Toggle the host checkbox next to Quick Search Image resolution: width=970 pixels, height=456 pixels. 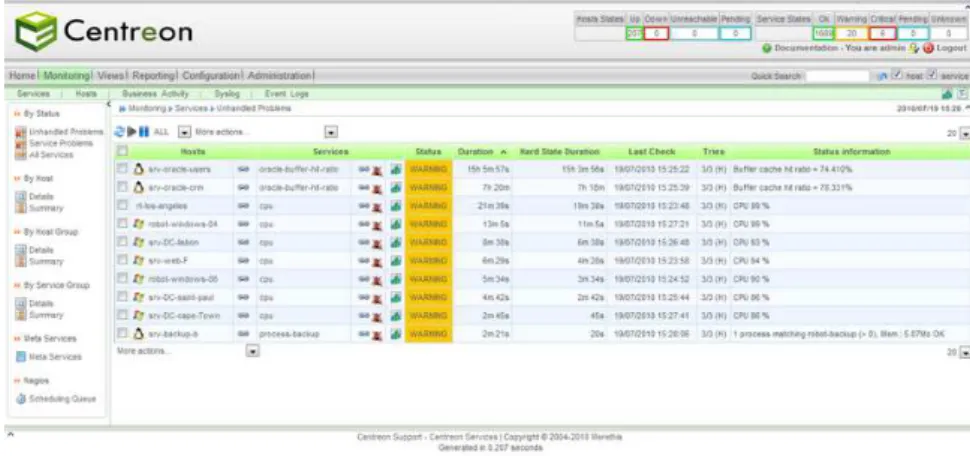point(896,75)
